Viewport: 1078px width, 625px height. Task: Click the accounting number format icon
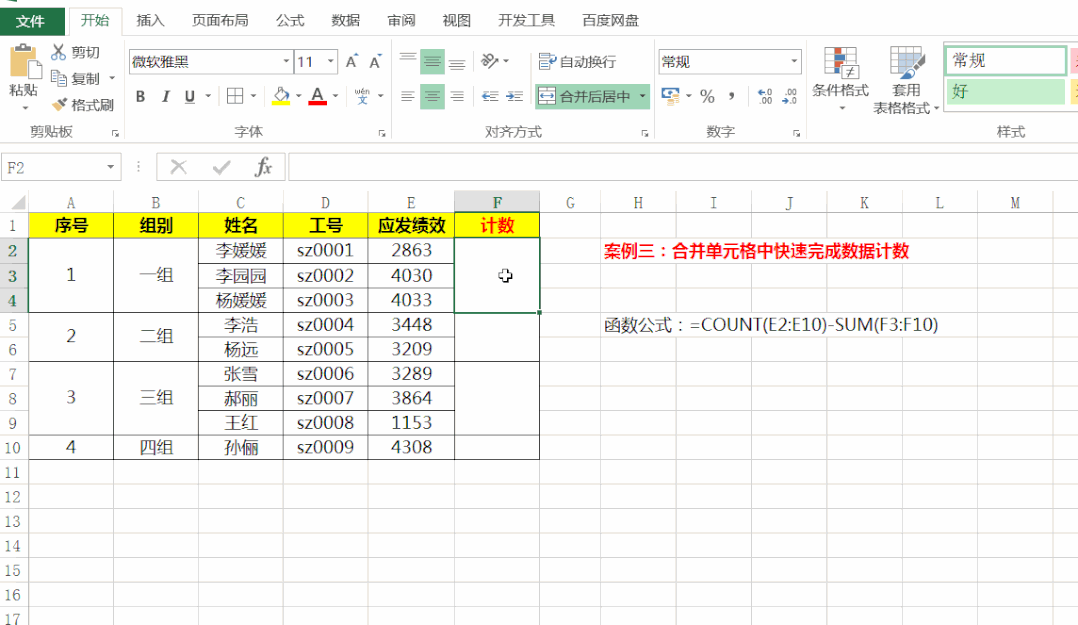click(670, 96)
